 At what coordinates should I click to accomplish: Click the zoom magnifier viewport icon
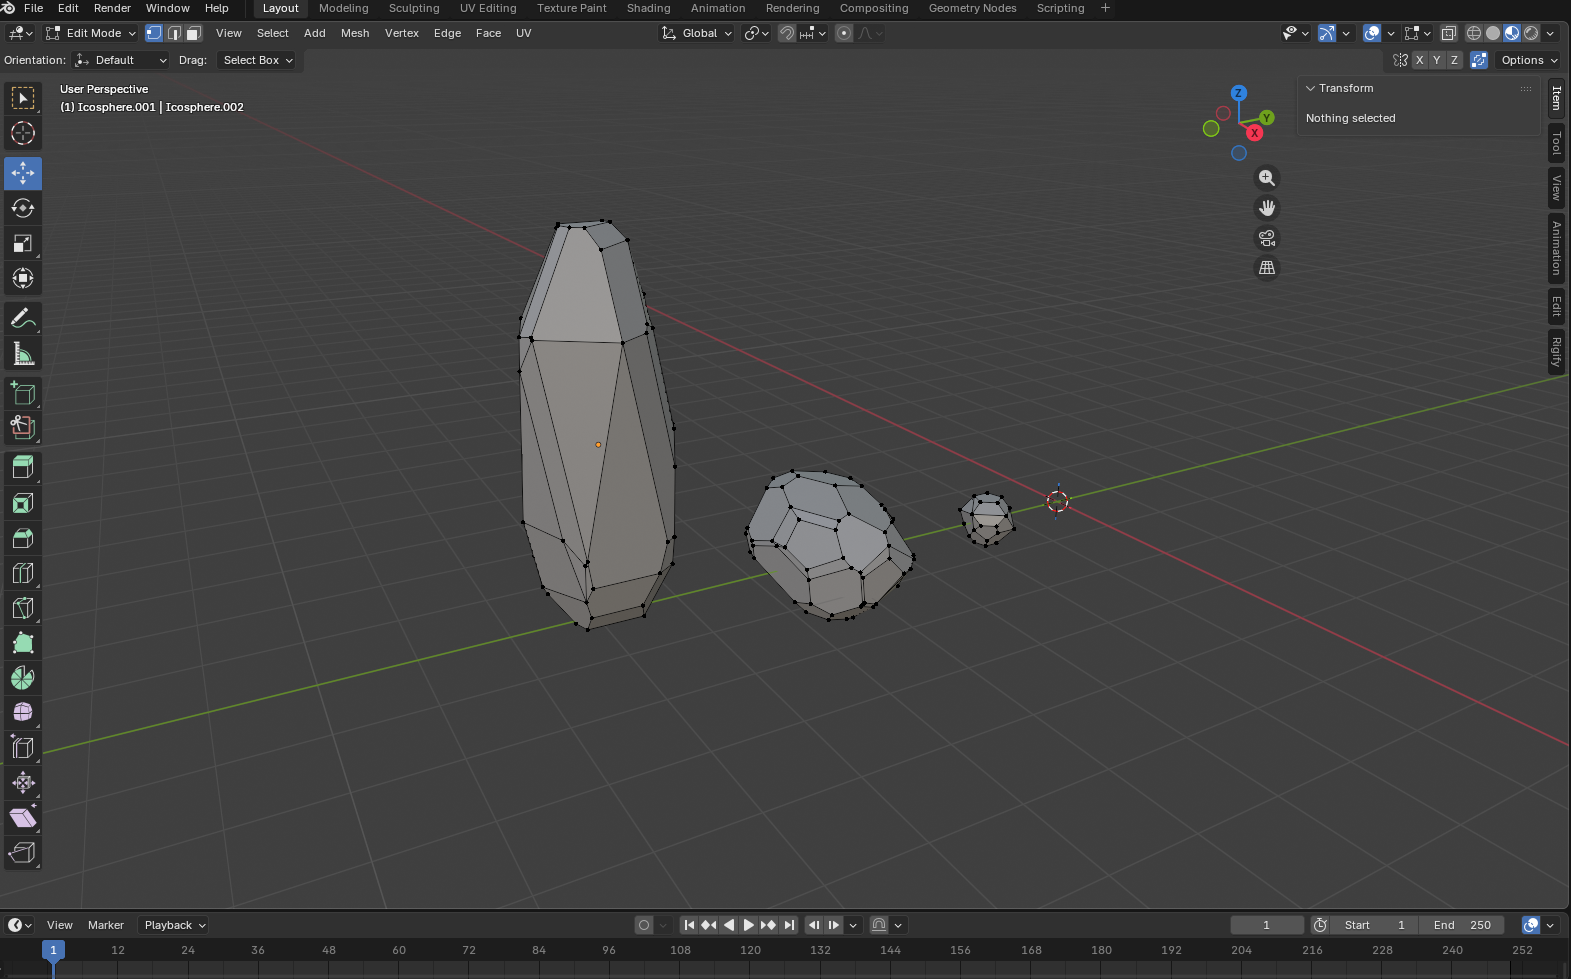coord(1267,178)
